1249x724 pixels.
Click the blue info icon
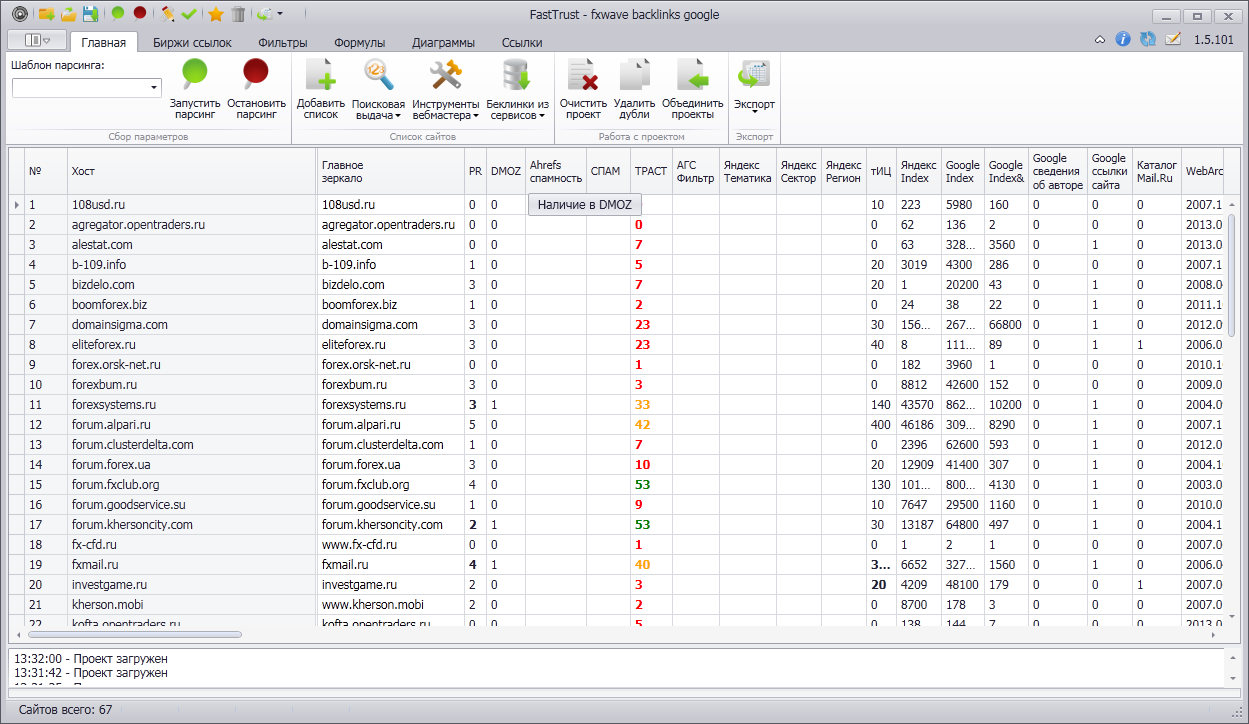tap(1123, 40)
